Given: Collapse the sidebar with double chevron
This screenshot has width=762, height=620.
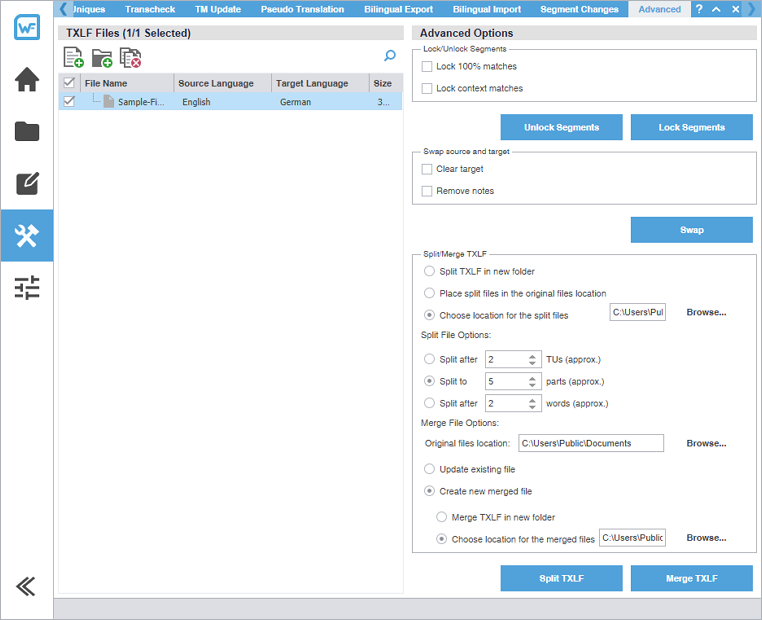Looking at the screenshot, I should tap(27, 587).
